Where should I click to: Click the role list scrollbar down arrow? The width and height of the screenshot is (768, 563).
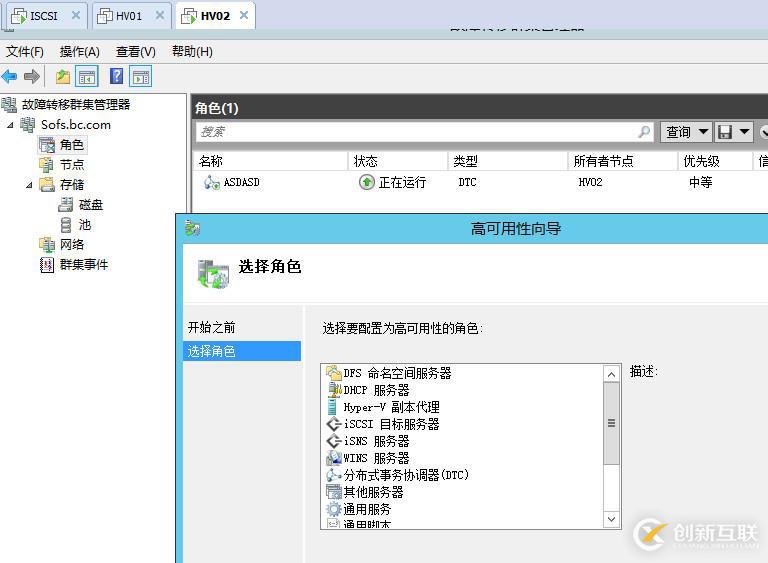coord(611,519)
